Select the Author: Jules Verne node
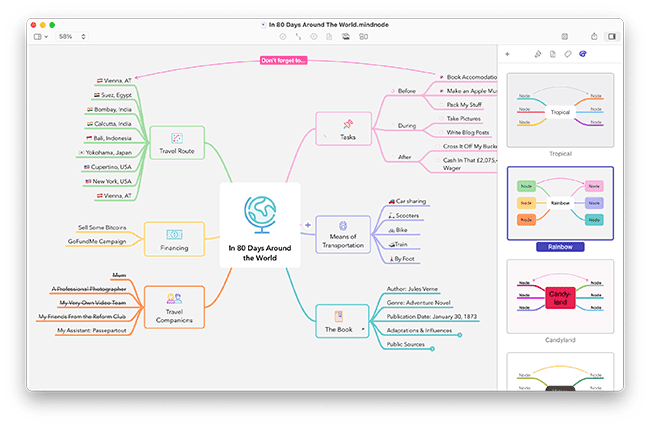This screenshot has width=650, height=426. tap(412, 289)
